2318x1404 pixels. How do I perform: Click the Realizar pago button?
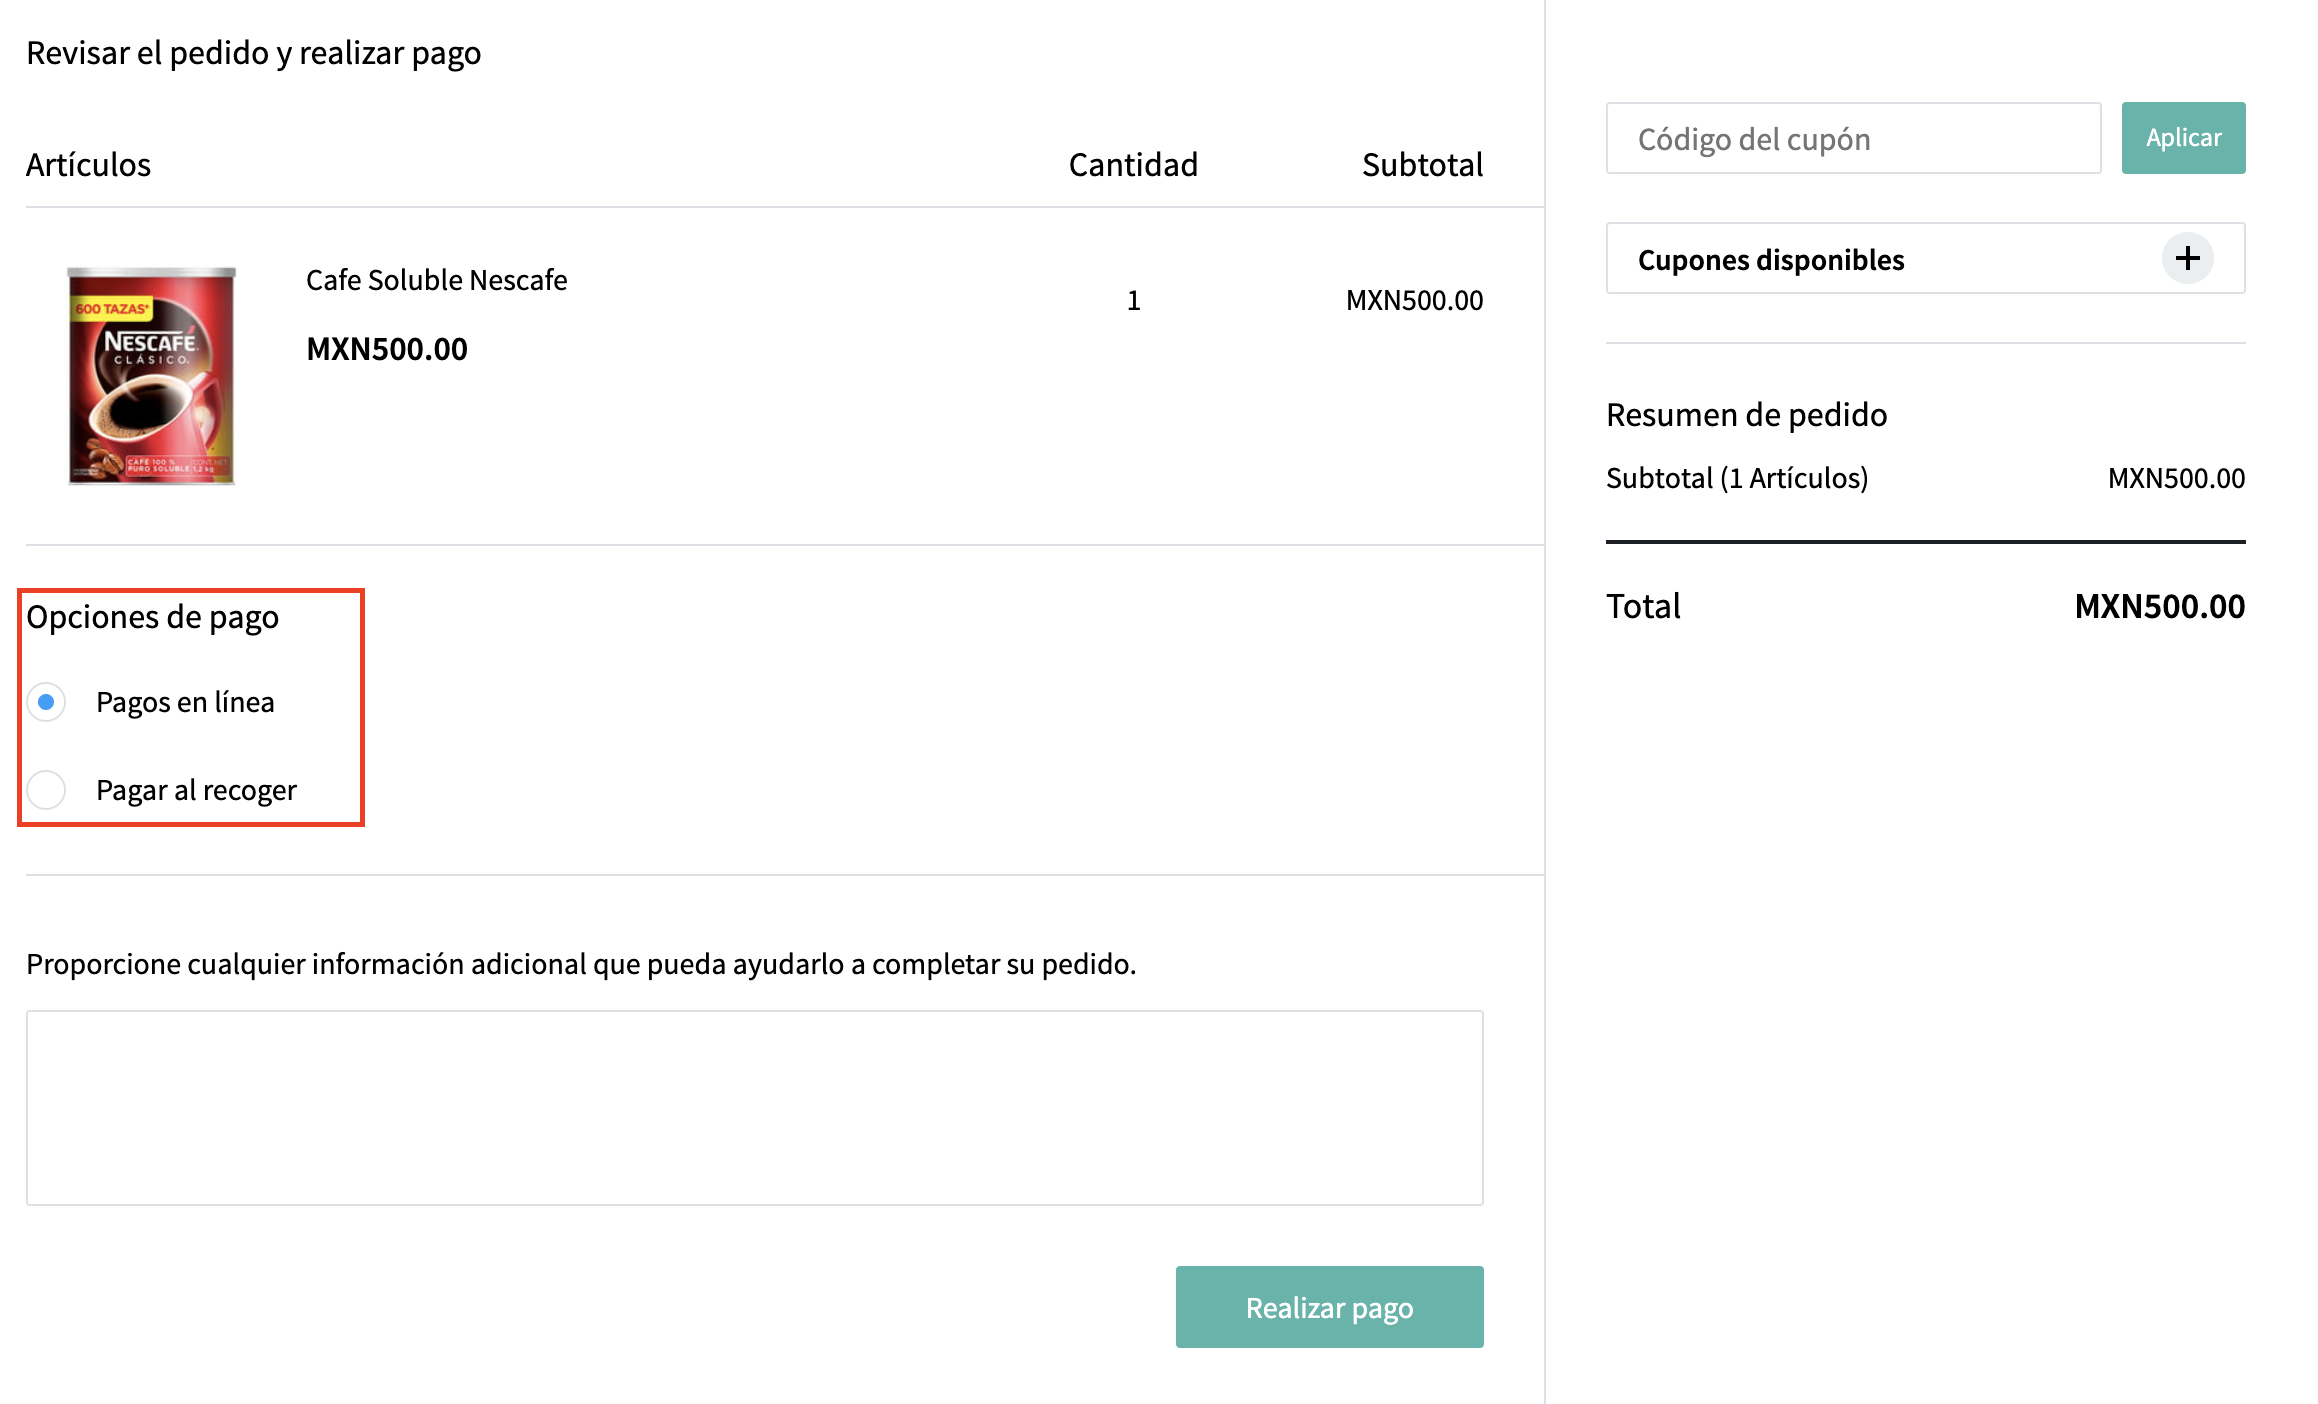(1328, 1307)
